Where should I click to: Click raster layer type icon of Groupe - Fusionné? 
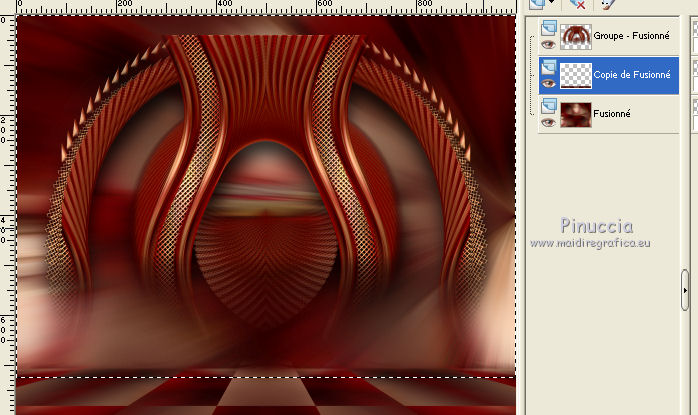pyautogui.click(x=548, y=28)
